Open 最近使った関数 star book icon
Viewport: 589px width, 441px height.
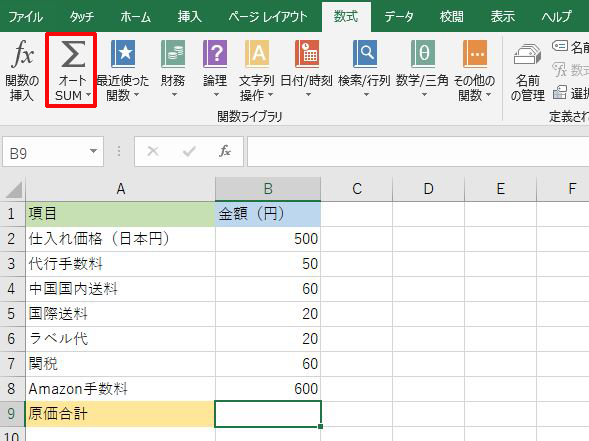click(123, 54)
